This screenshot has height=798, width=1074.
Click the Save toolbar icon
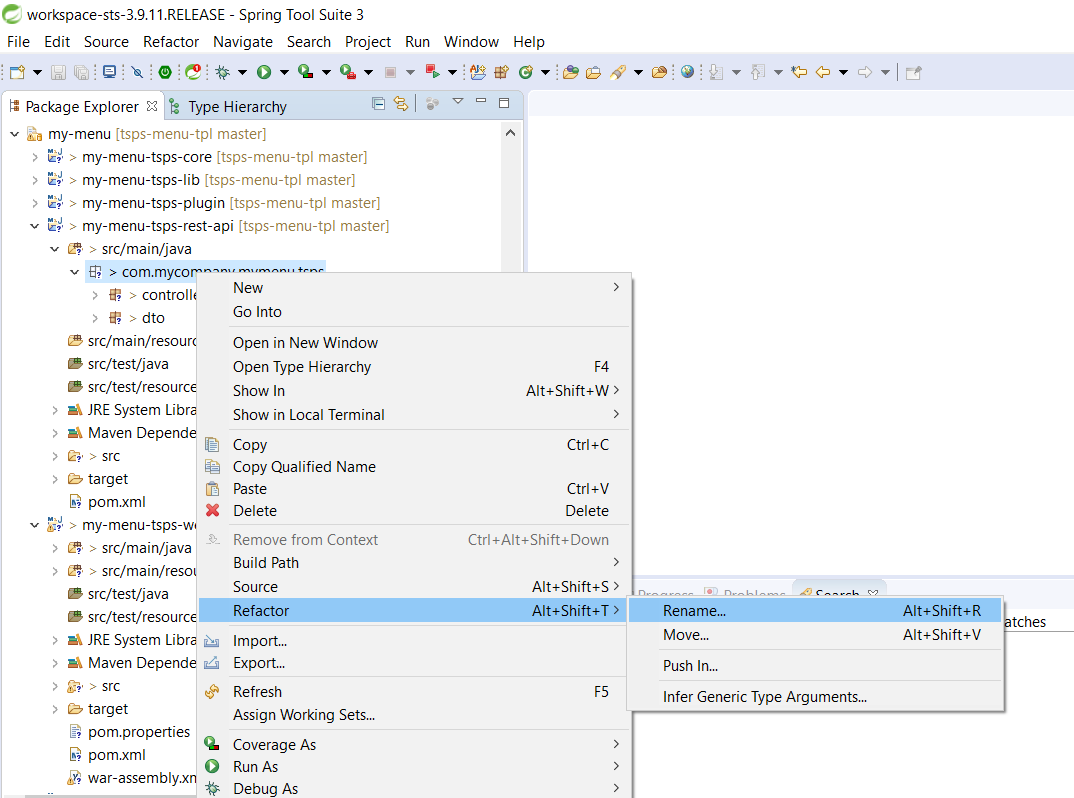(x=57, y=72)
